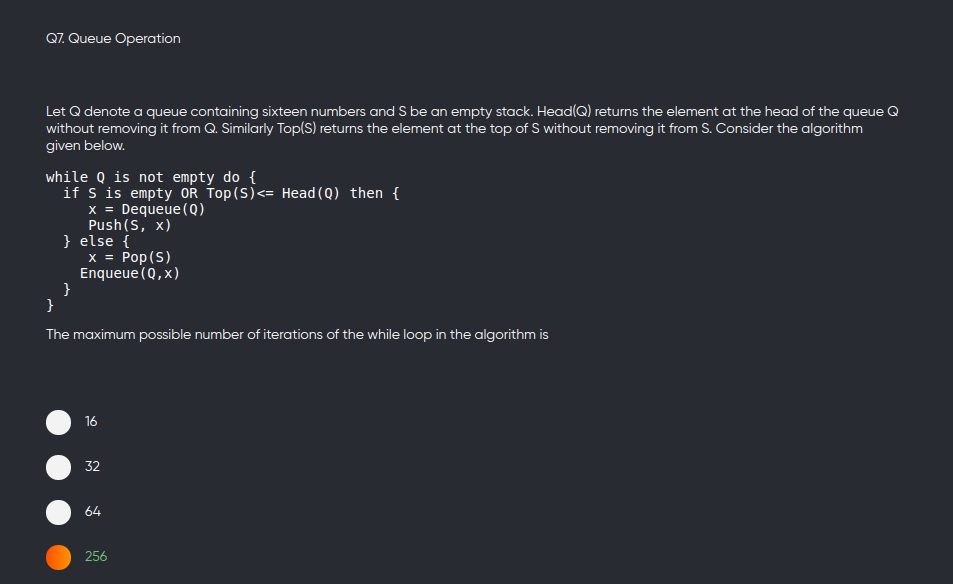This screenshot has height=584, width=953.
Task: Pick the radio button beside 64
Action: point(58,512)
